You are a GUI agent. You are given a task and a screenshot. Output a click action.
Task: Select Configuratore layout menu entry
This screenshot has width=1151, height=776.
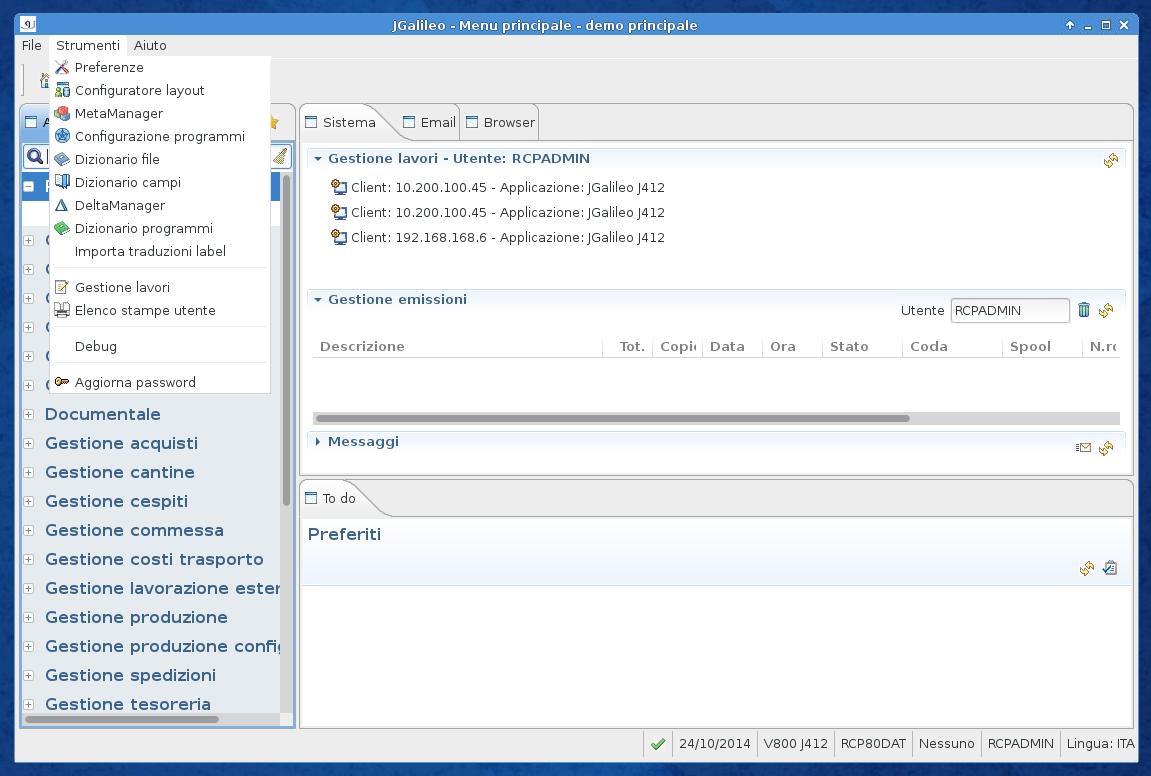click(159, 90)
